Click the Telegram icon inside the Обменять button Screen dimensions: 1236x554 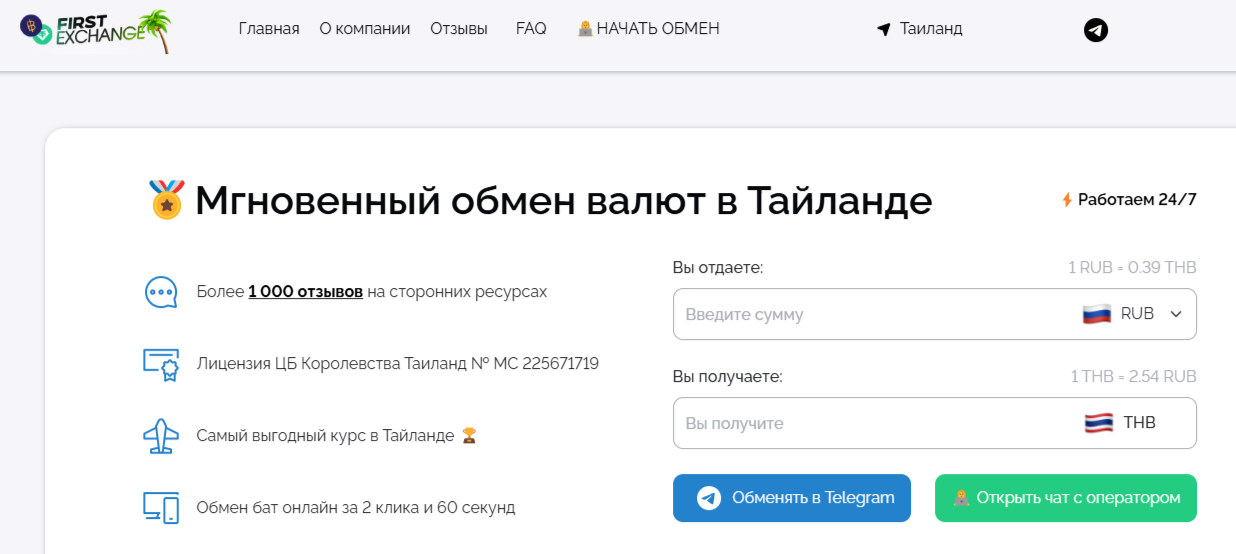click(709, 498)
